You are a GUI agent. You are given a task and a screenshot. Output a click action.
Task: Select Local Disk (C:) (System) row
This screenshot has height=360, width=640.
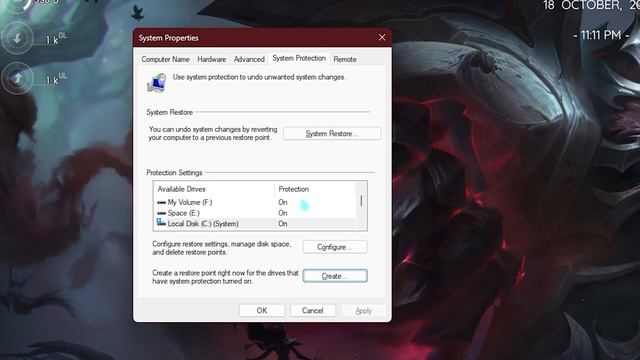[255, 224]
